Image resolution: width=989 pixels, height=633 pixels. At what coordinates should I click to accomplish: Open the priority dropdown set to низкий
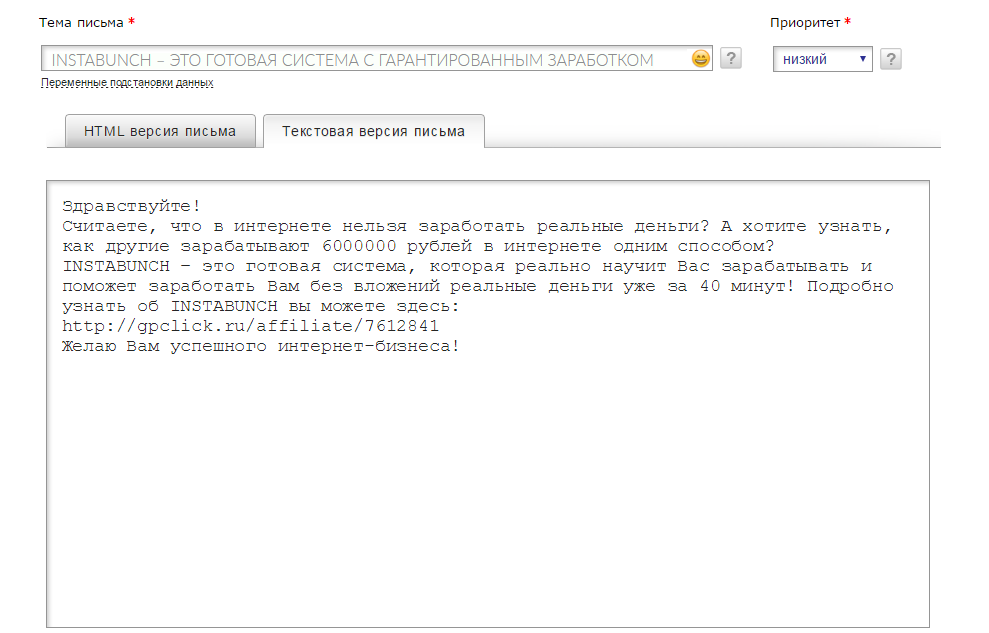(x=822, y=59)
